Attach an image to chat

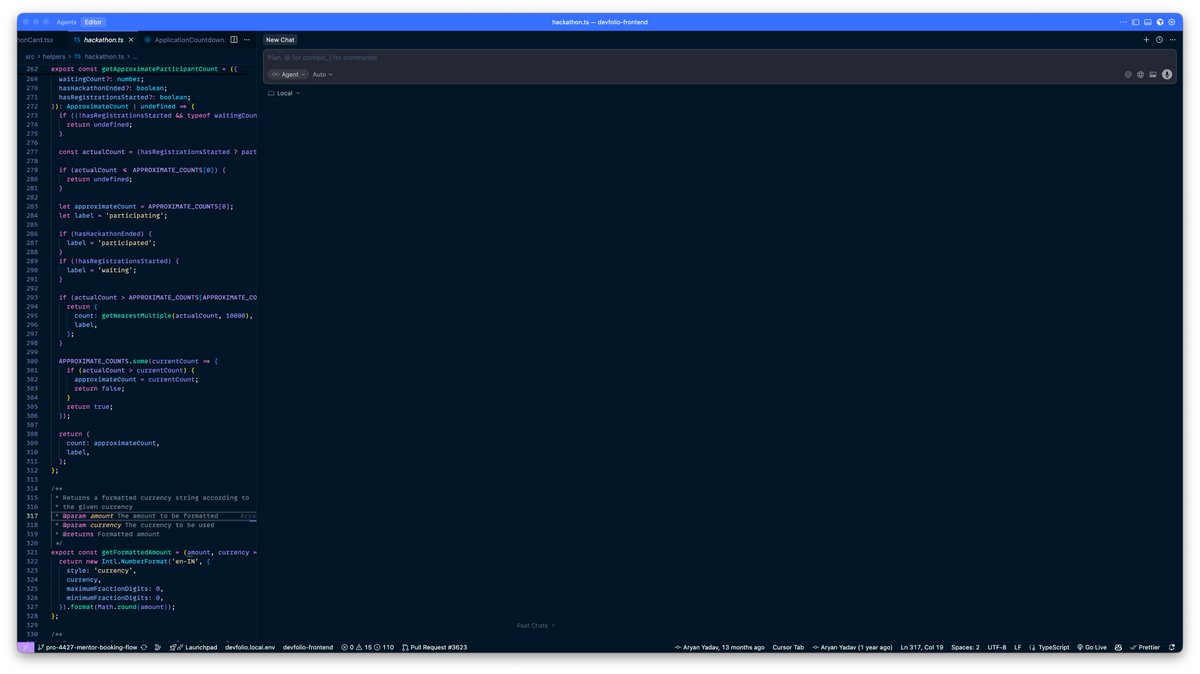coord(1153,75)
